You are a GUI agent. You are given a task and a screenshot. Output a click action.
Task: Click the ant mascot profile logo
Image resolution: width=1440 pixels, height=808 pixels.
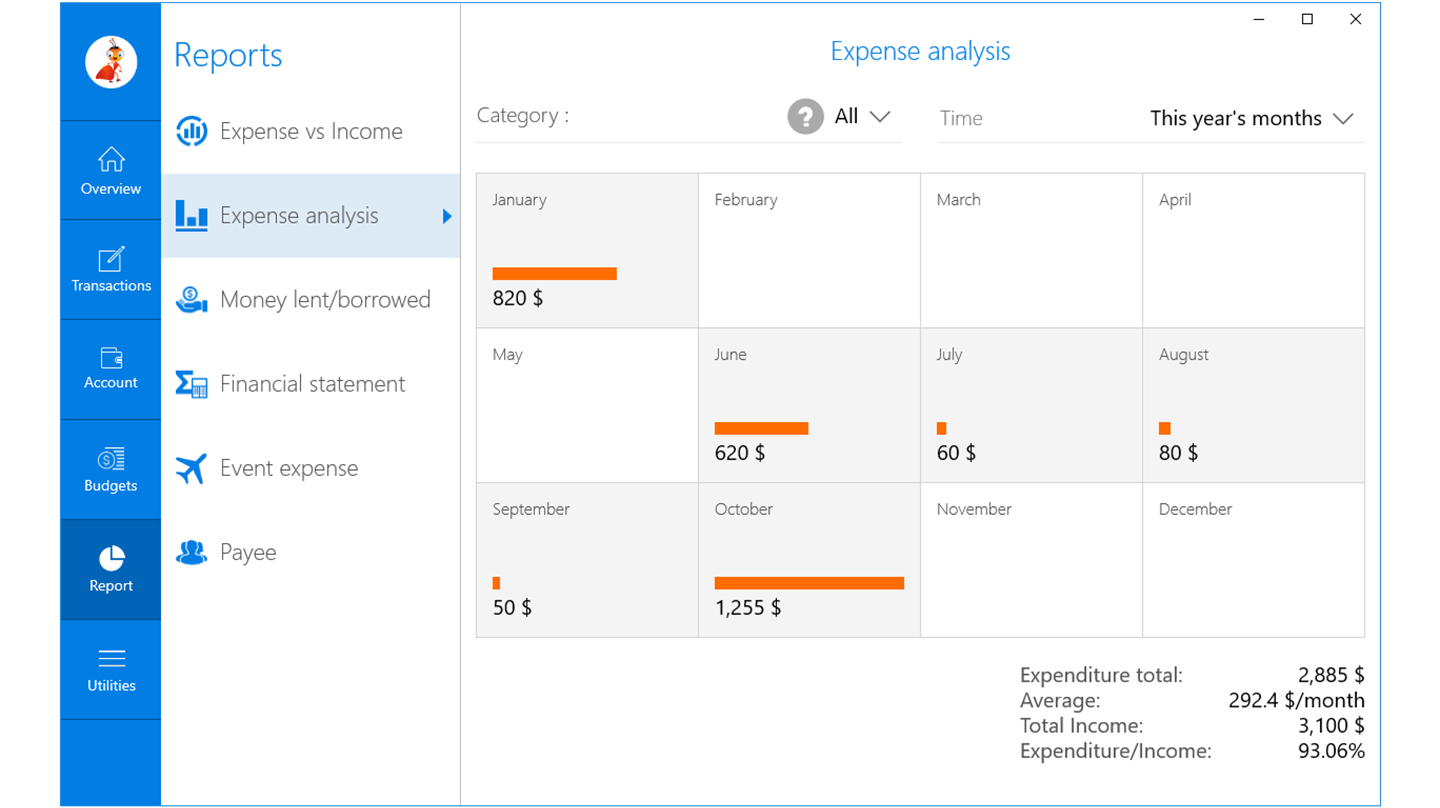tap(111, 62)
